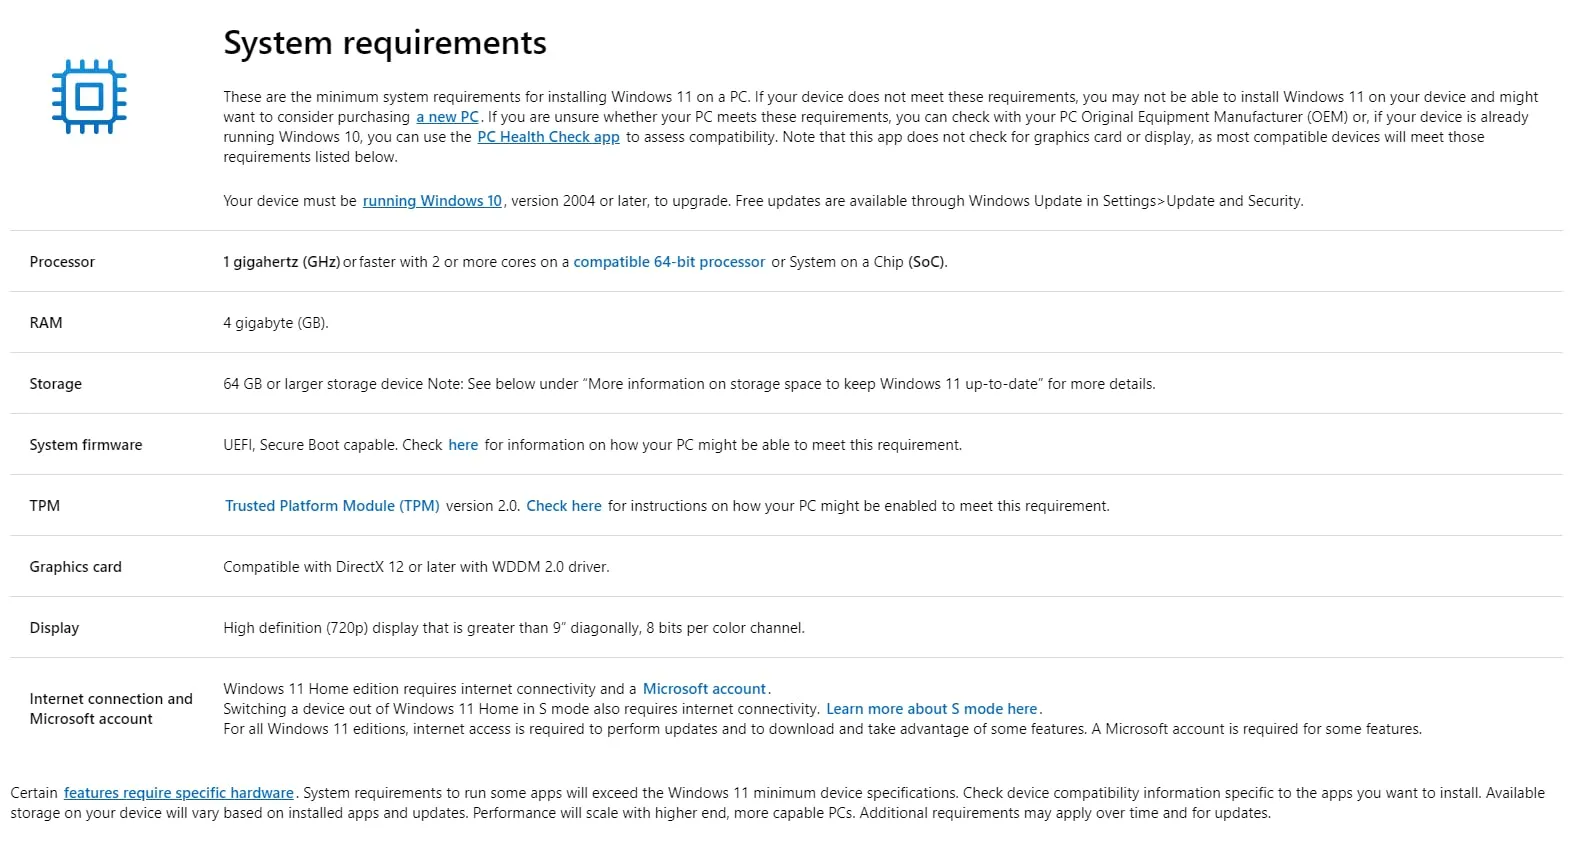Click the Graphics card row label

(x=76, y=567)
